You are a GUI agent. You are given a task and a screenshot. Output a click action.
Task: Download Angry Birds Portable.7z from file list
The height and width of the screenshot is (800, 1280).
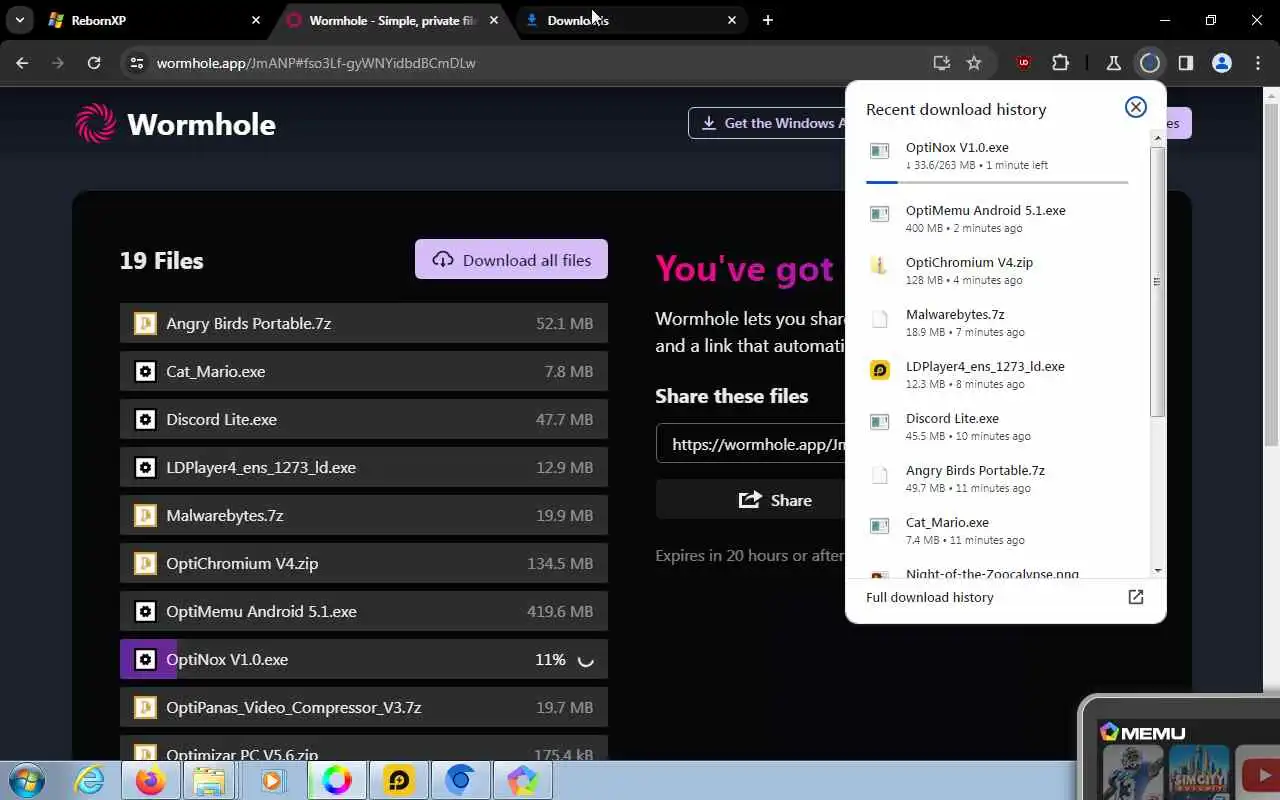[x=364, y=323]
